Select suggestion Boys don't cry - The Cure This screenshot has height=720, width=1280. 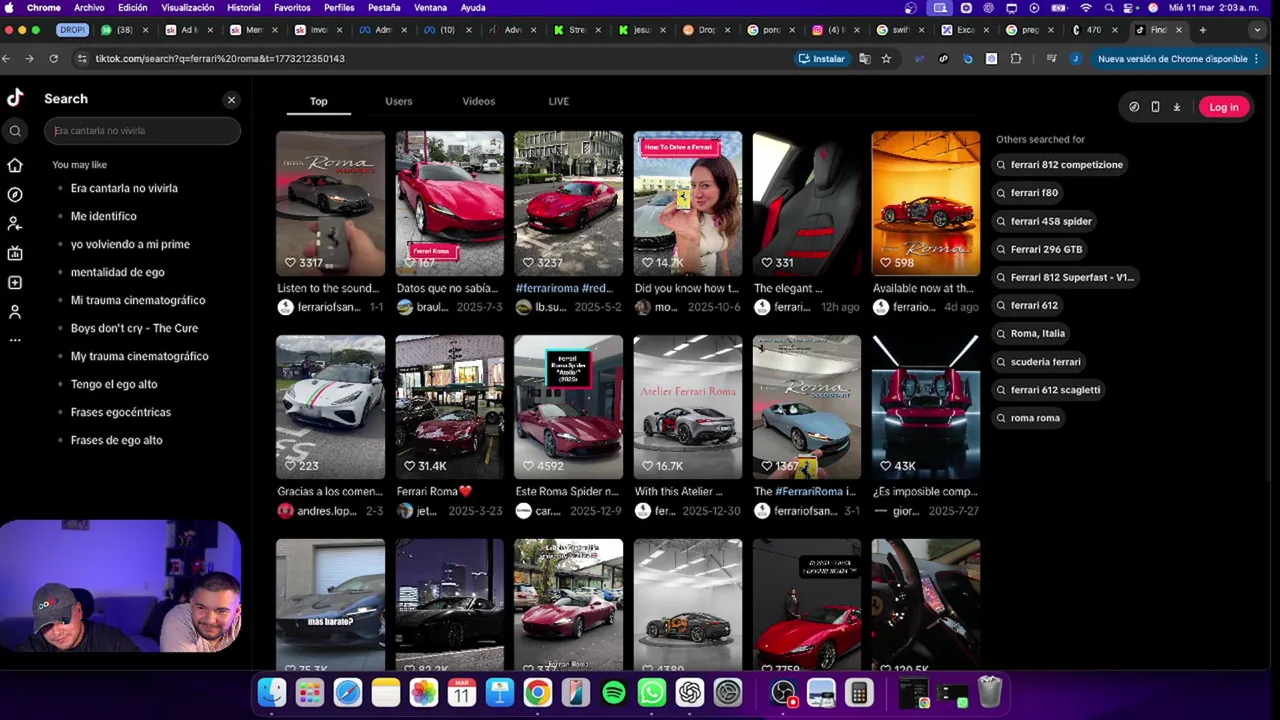(134, 328)
